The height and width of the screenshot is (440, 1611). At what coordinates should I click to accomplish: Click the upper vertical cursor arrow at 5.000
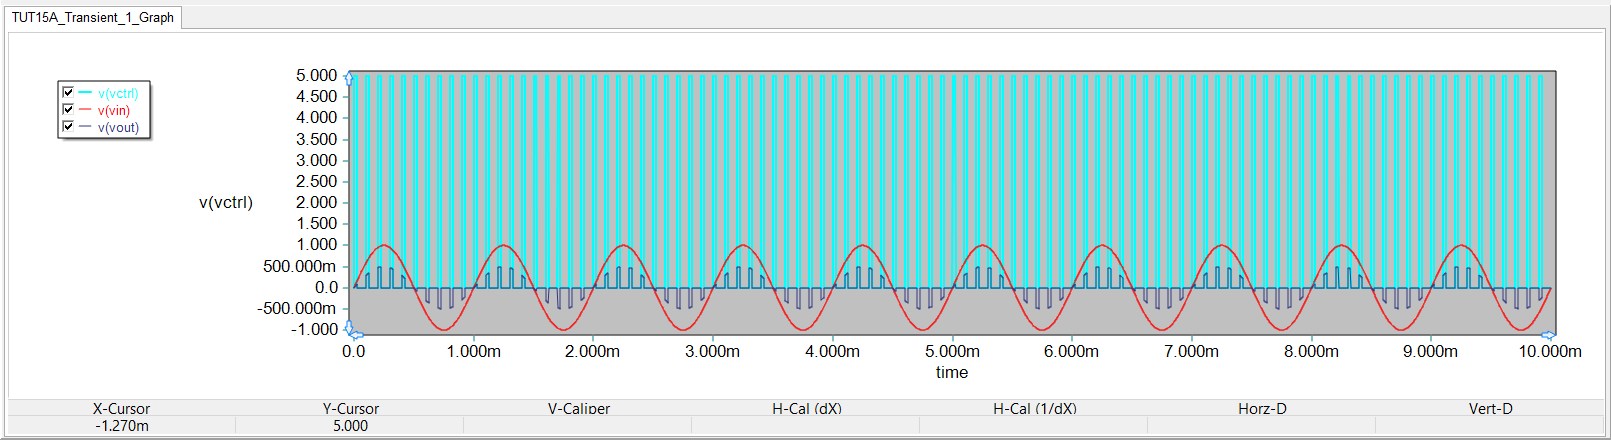tap(349, 77)
